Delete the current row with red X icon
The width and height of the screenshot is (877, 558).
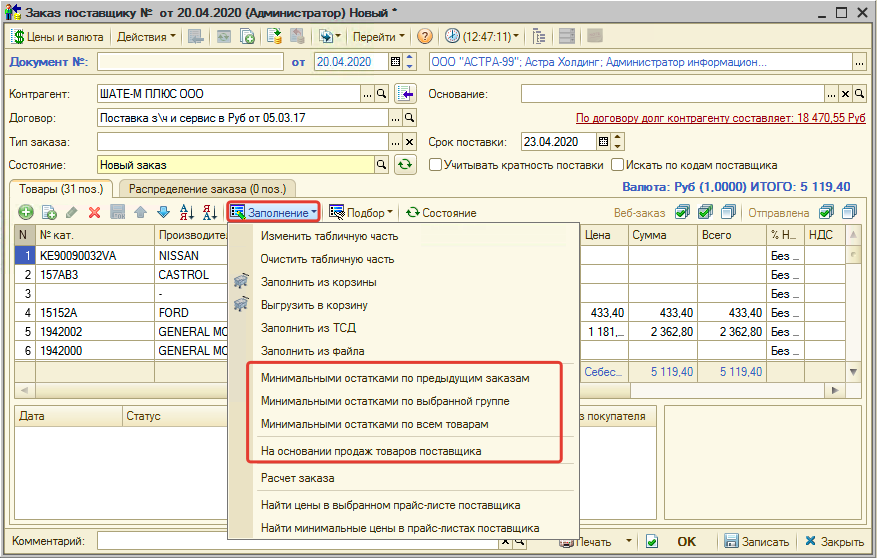click(95, 212)
